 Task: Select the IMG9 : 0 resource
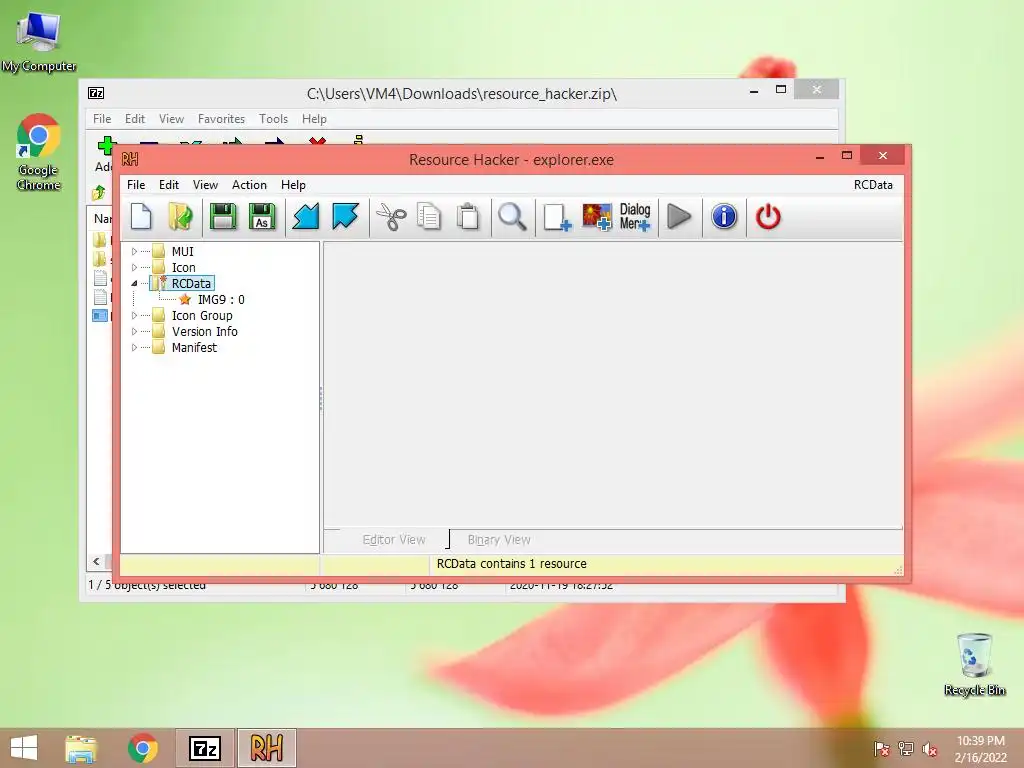(x=221, y=300)
